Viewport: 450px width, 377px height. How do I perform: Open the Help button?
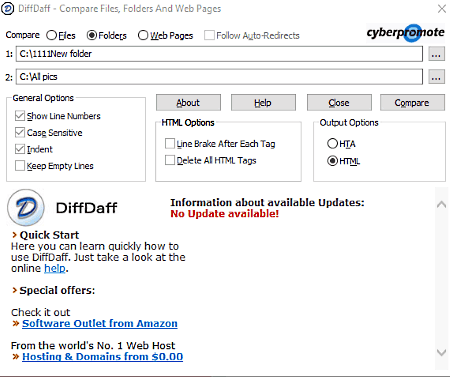pos(263,103)
